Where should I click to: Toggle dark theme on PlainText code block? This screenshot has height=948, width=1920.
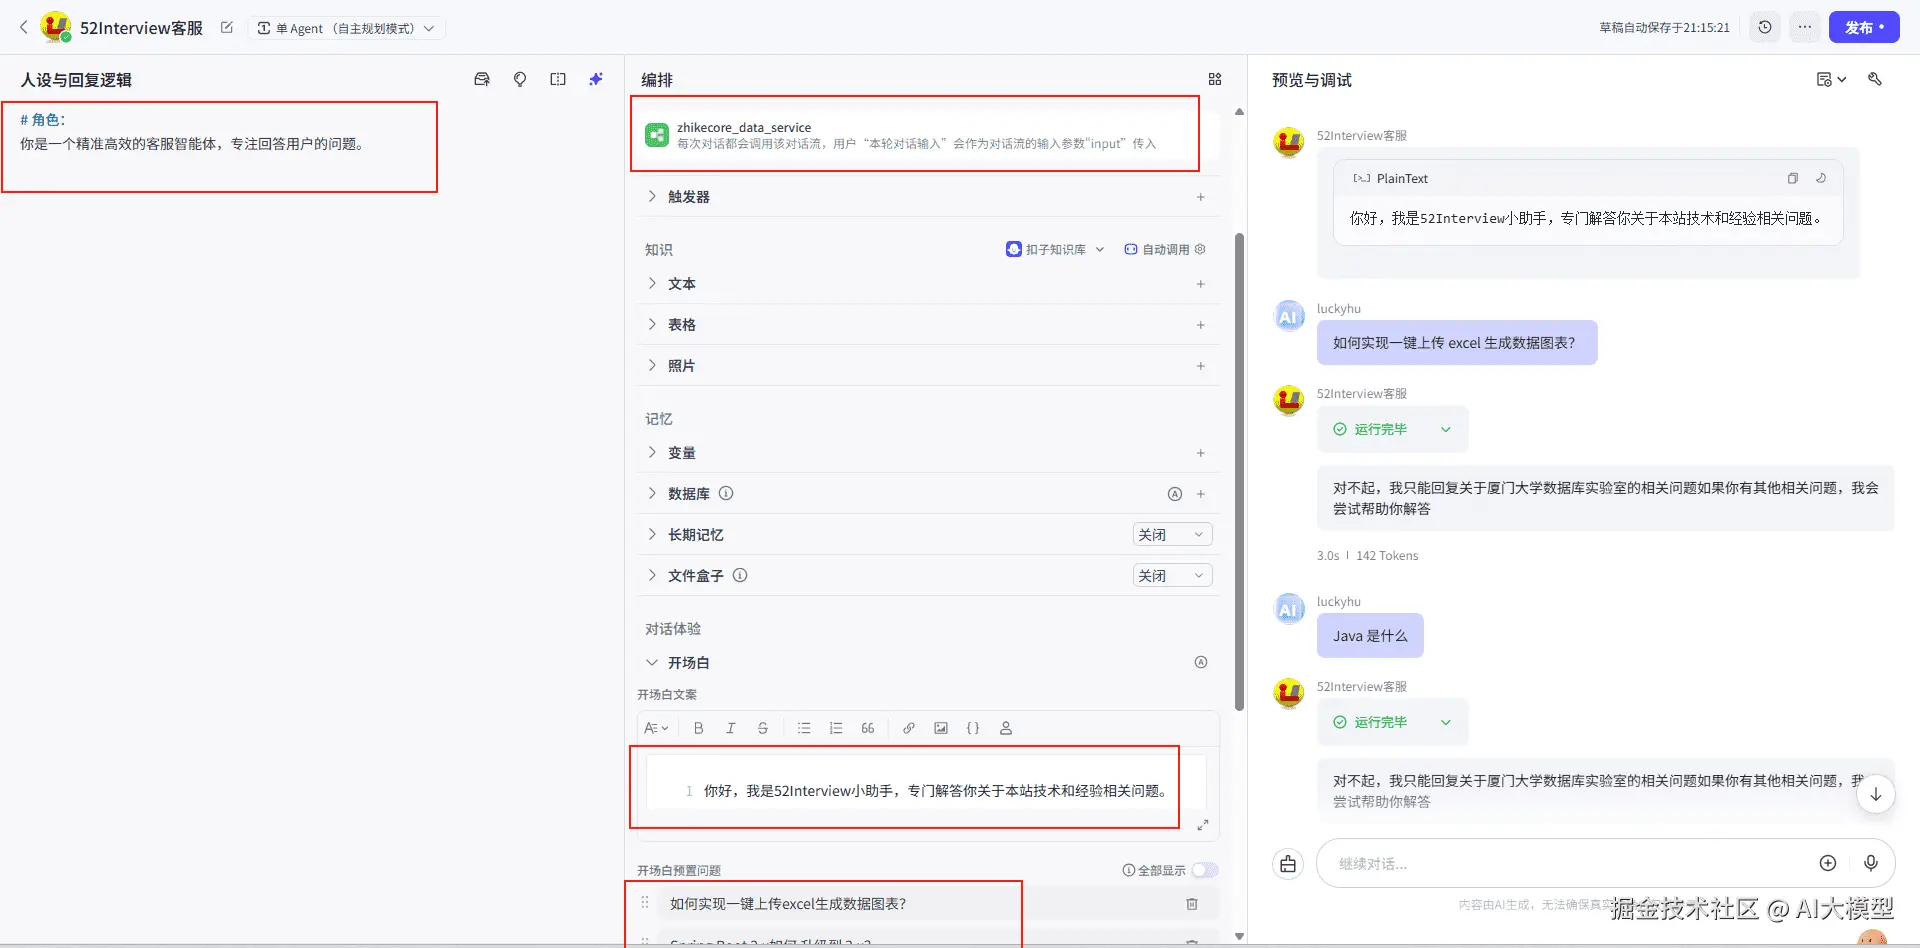pos(1821,178)
